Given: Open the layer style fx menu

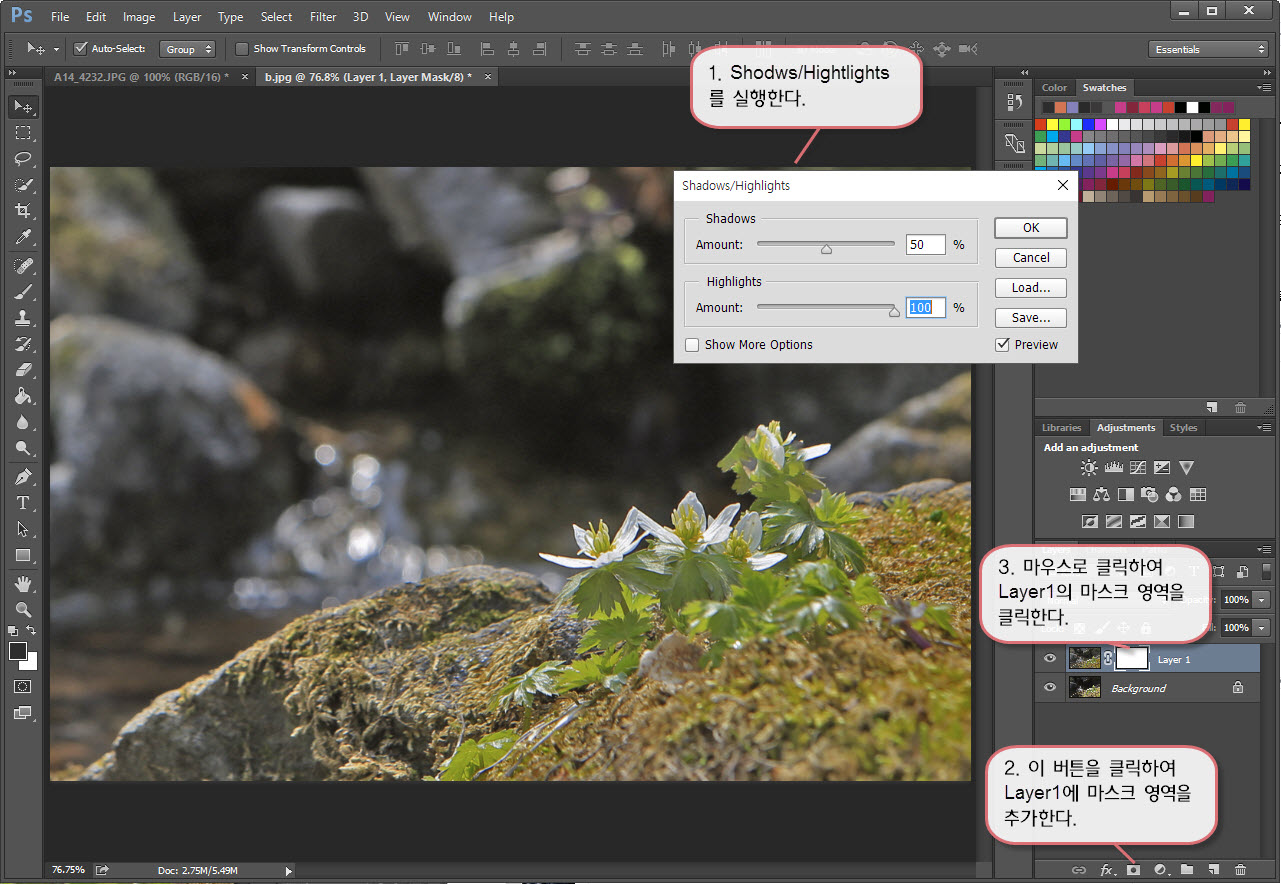Looking at the screenshot, I should point(1107,870).
